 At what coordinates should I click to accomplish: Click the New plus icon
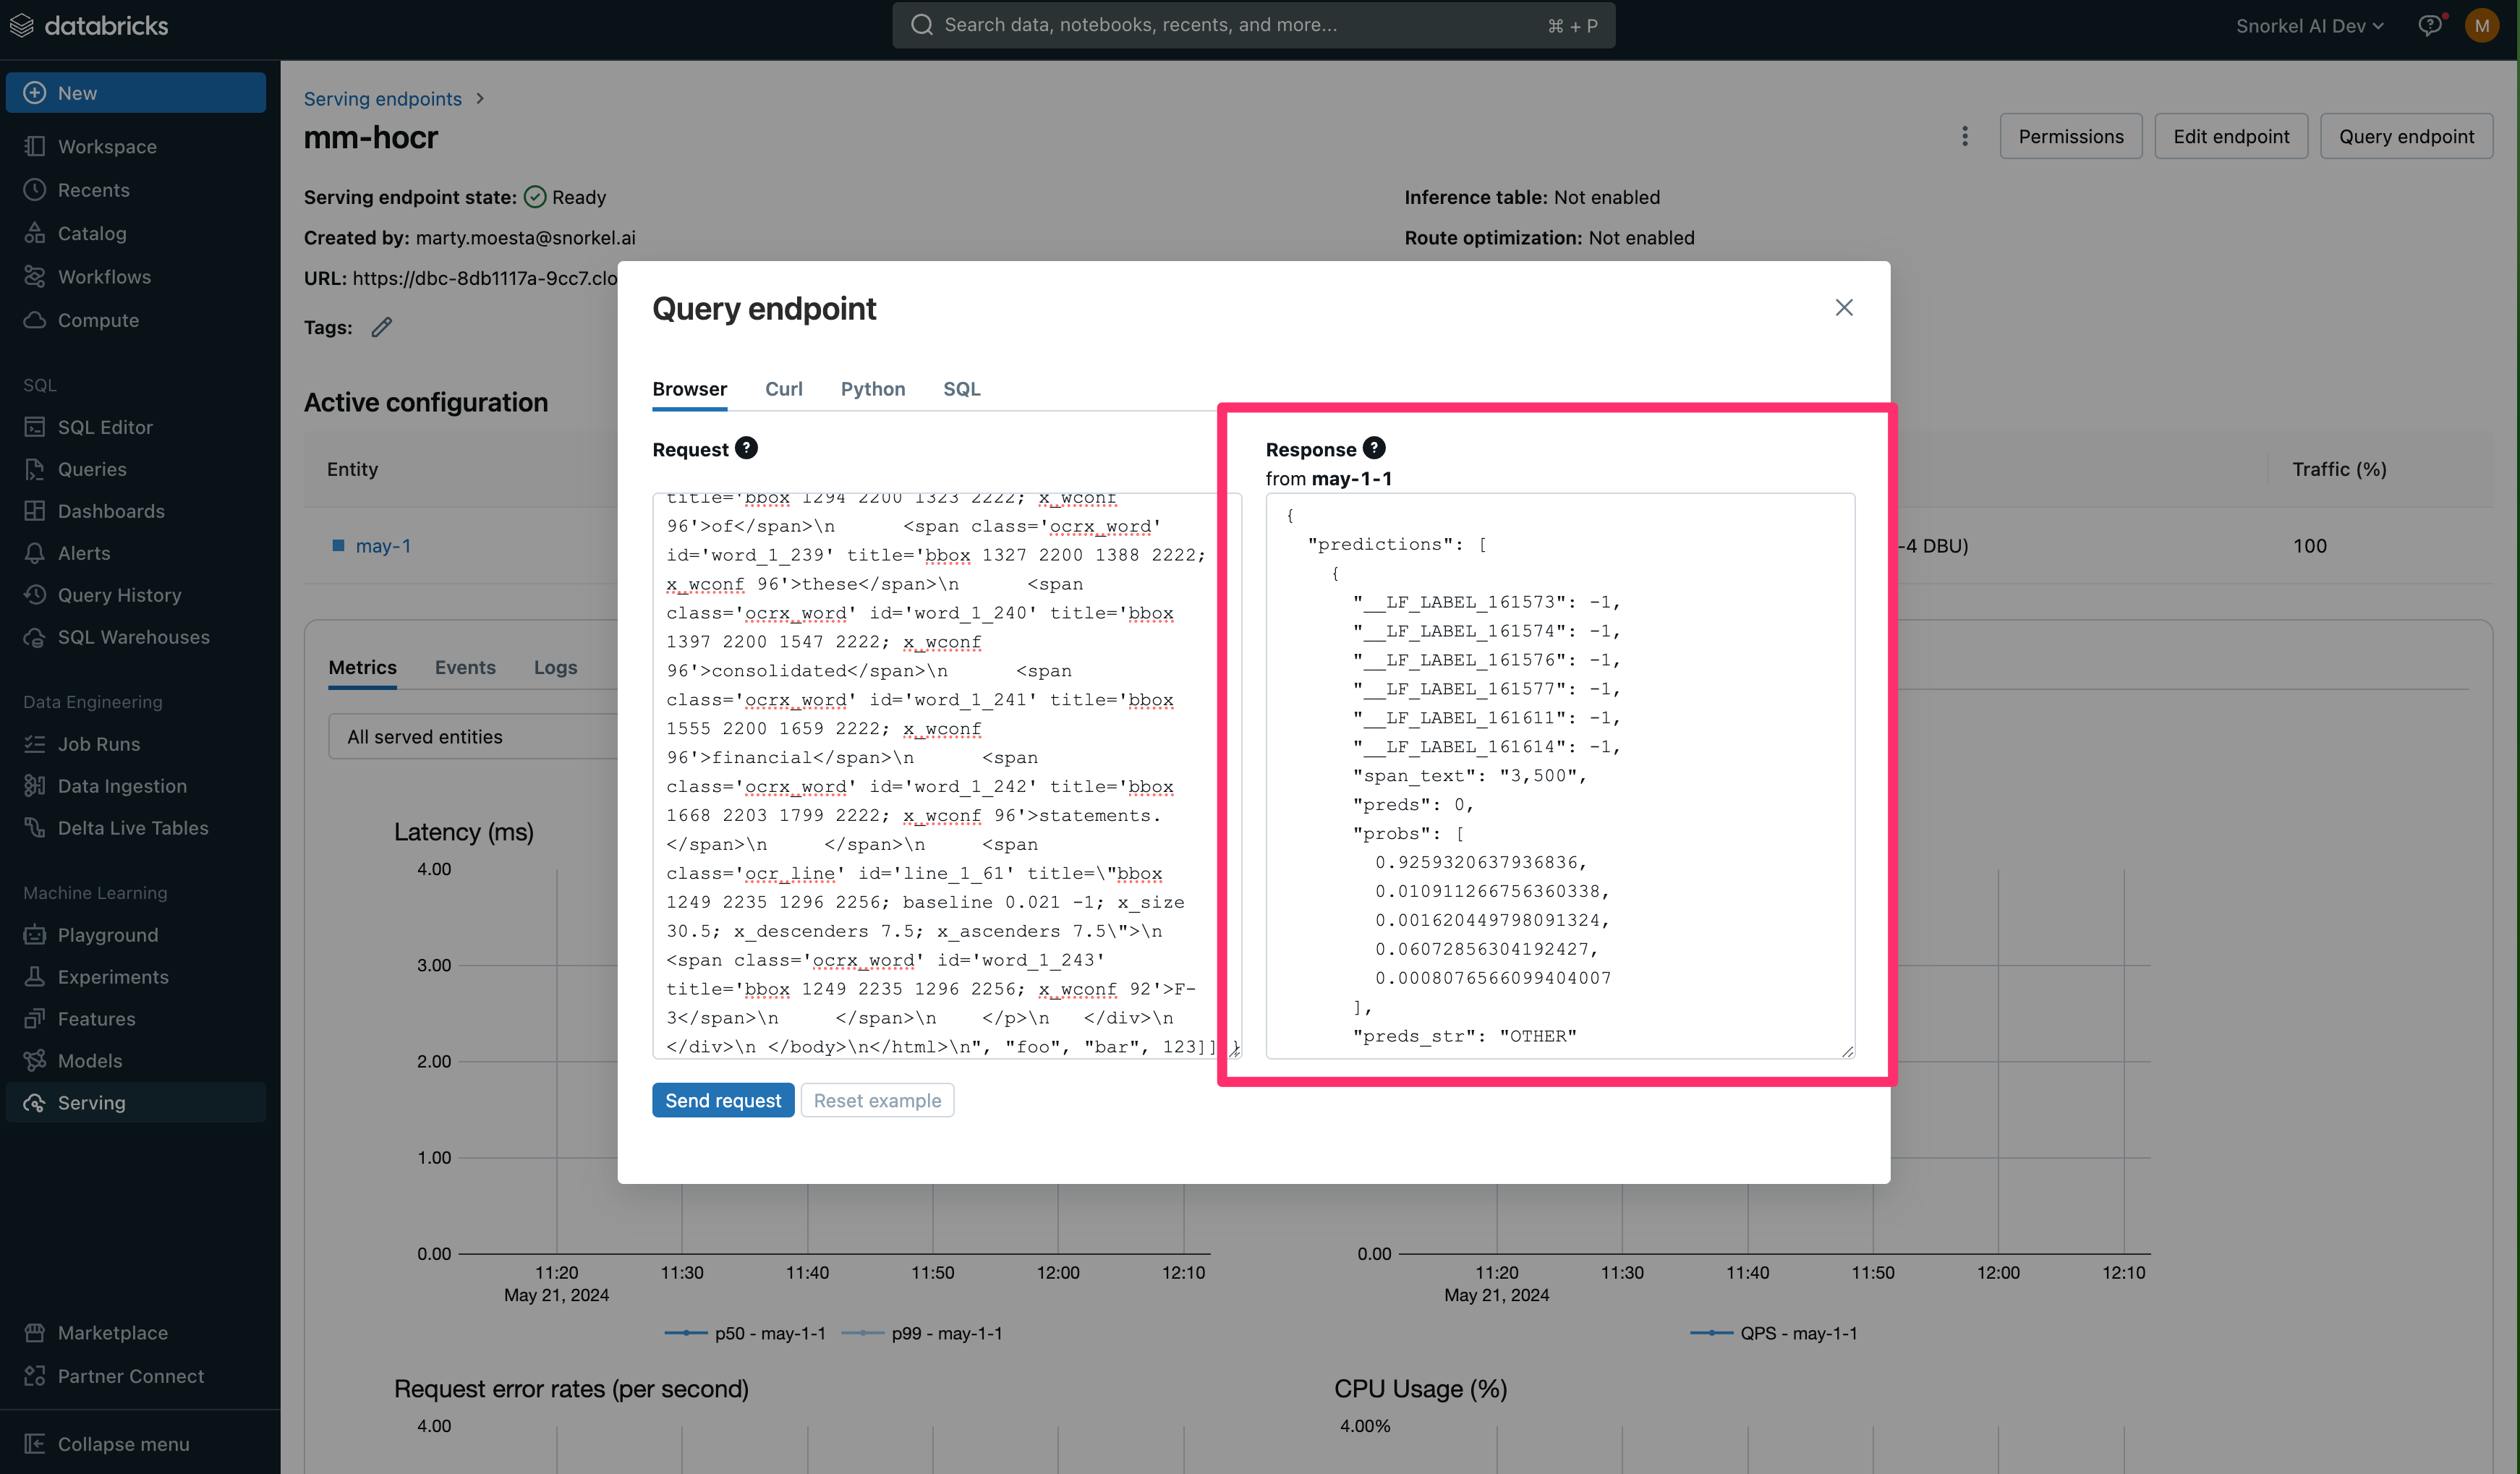tap(35, 93)
